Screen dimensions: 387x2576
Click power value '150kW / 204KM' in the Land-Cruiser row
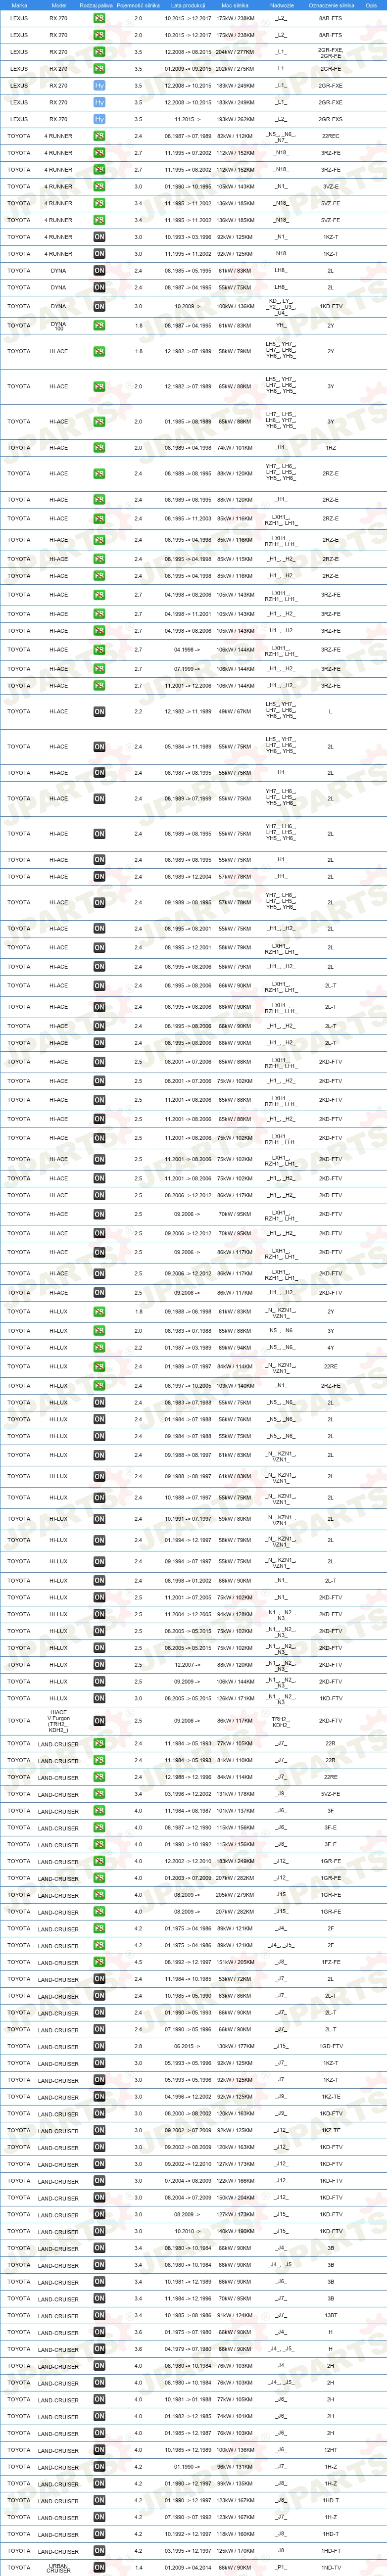(x=235, y=2198)
